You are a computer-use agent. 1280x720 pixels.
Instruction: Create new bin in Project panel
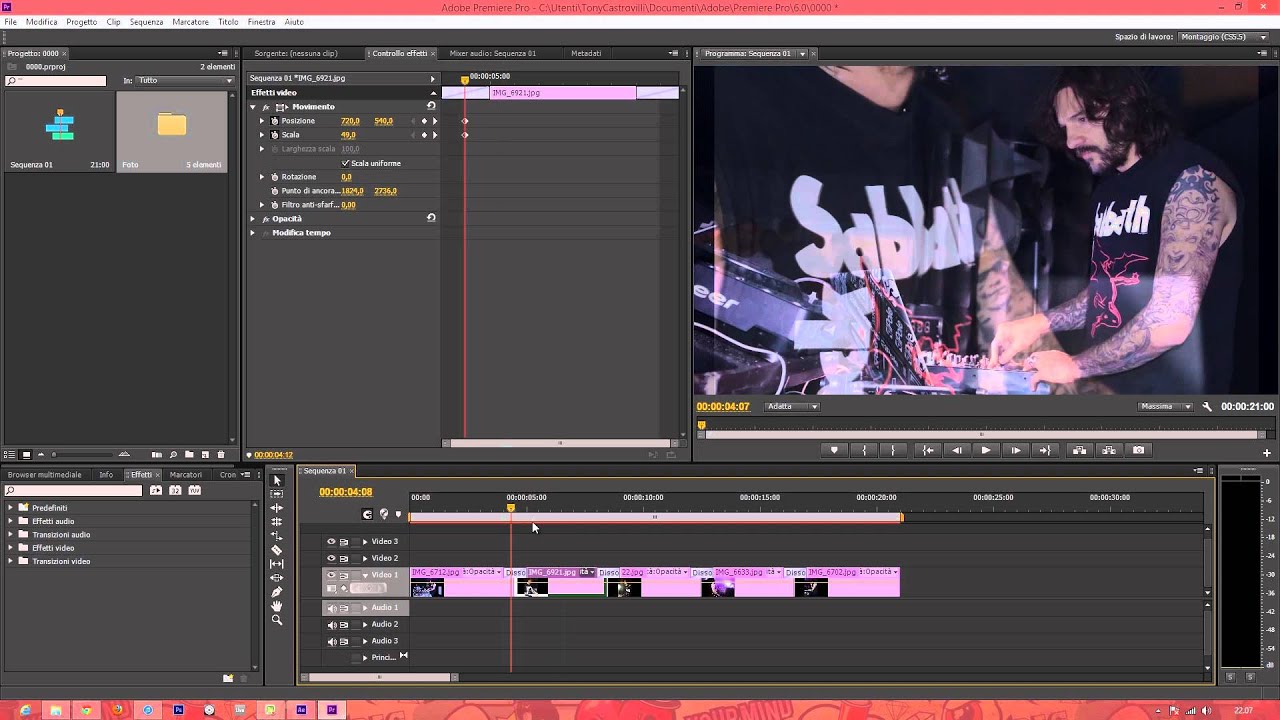click(189, 455)
